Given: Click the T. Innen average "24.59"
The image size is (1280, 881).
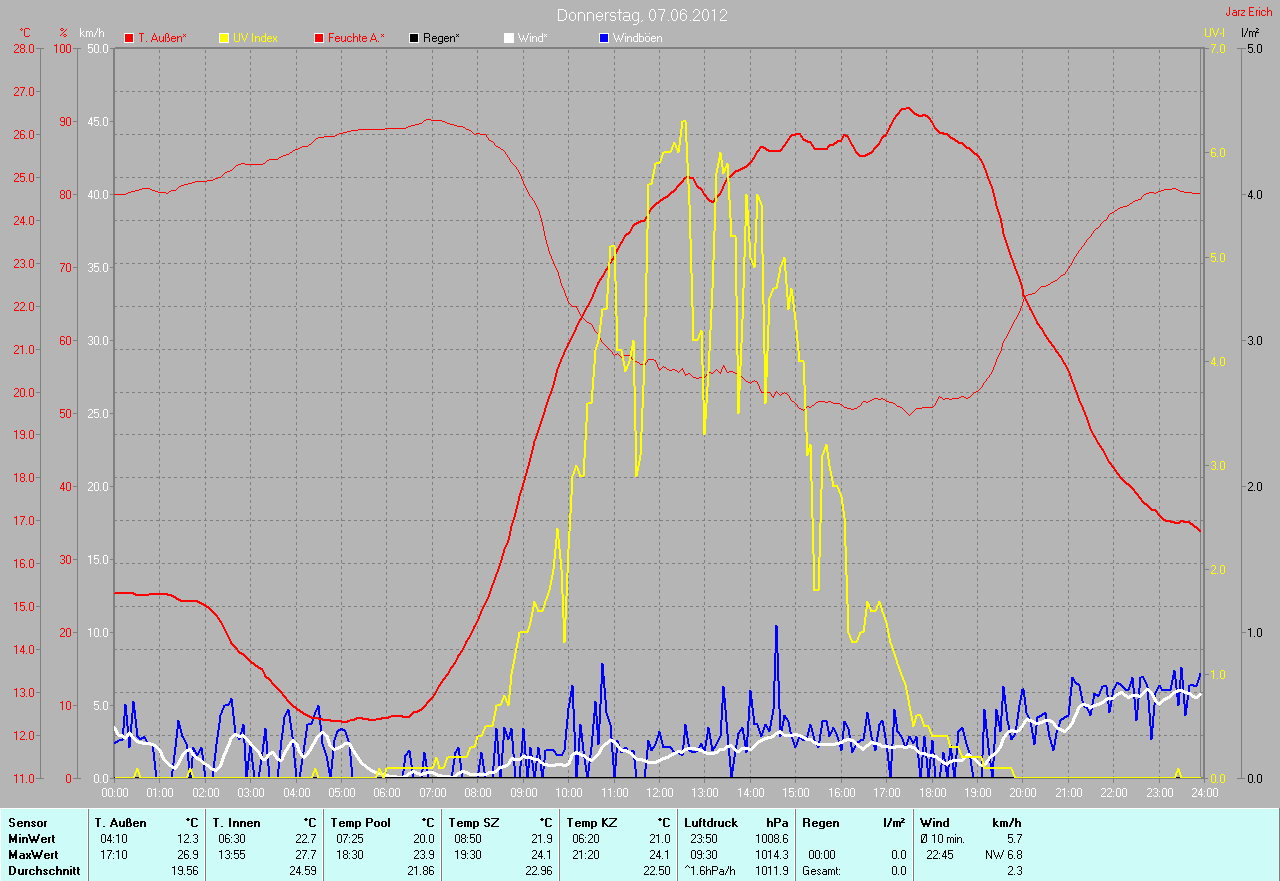Looking at the screenshot, I should tap(303, 870).
